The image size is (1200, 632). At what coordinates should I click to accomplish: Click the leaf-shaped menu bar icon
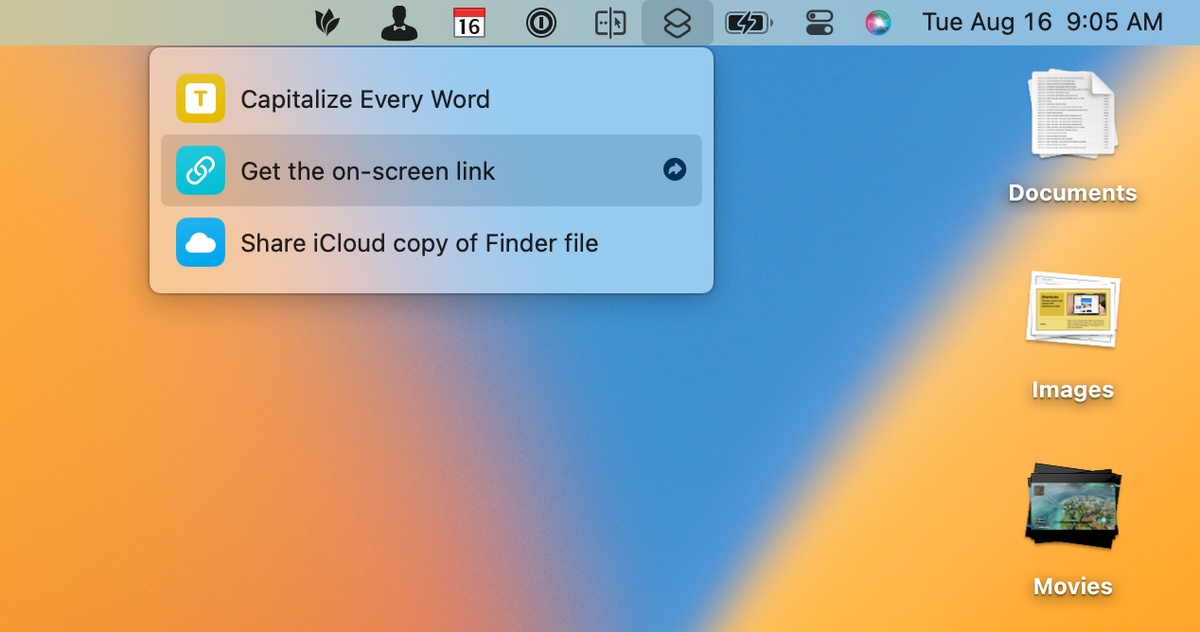click(330, 22)
